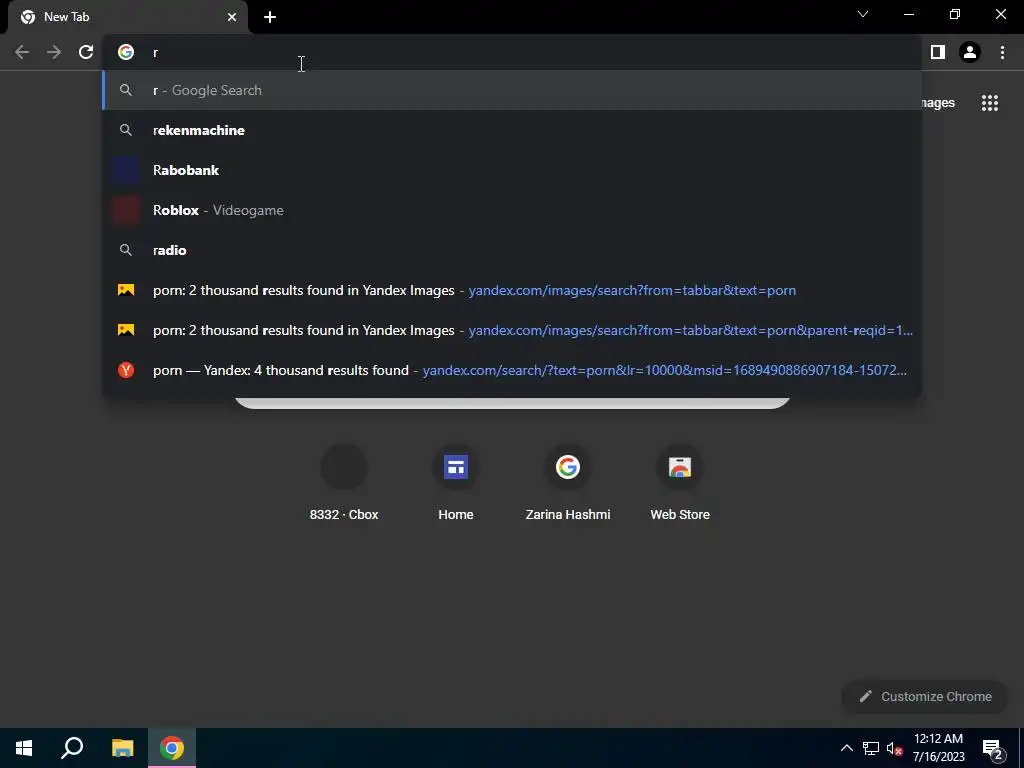The width and height of the screenshot is (1024, 768).
Task: Open the Home shortcut tile
Action: pos(456,483)
